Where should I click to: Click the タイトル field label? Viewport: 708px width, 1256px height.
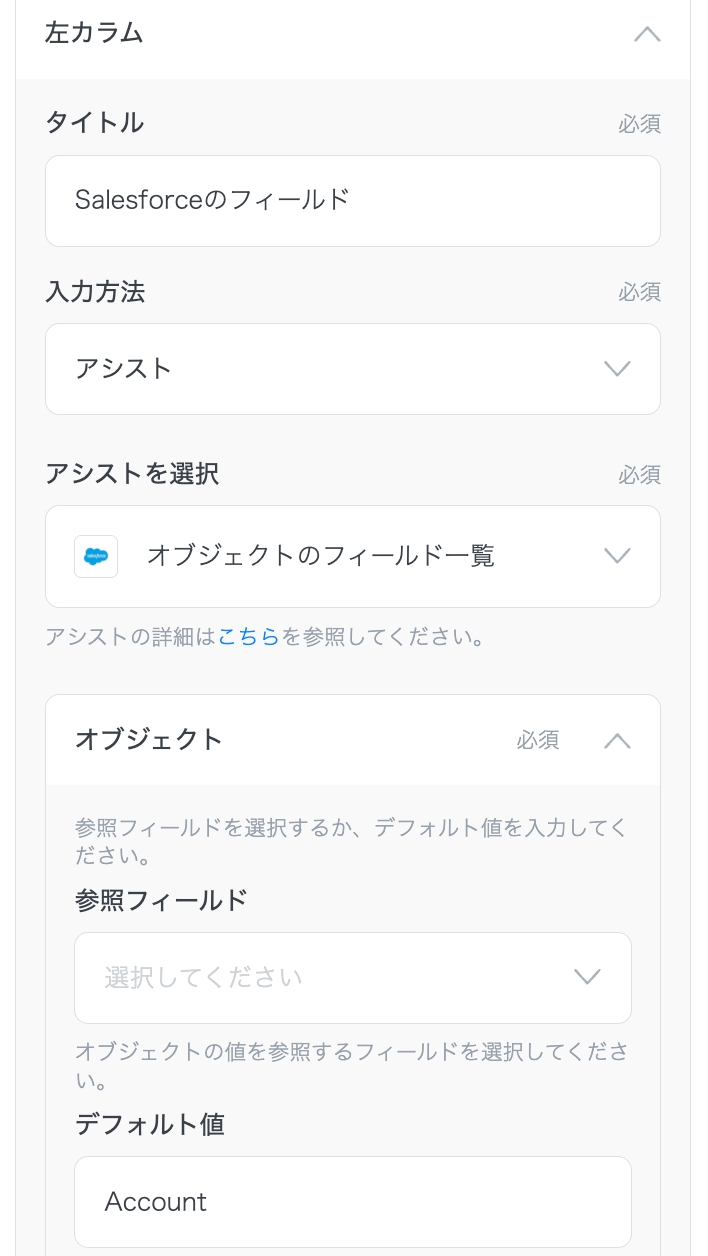click(94, 123)
